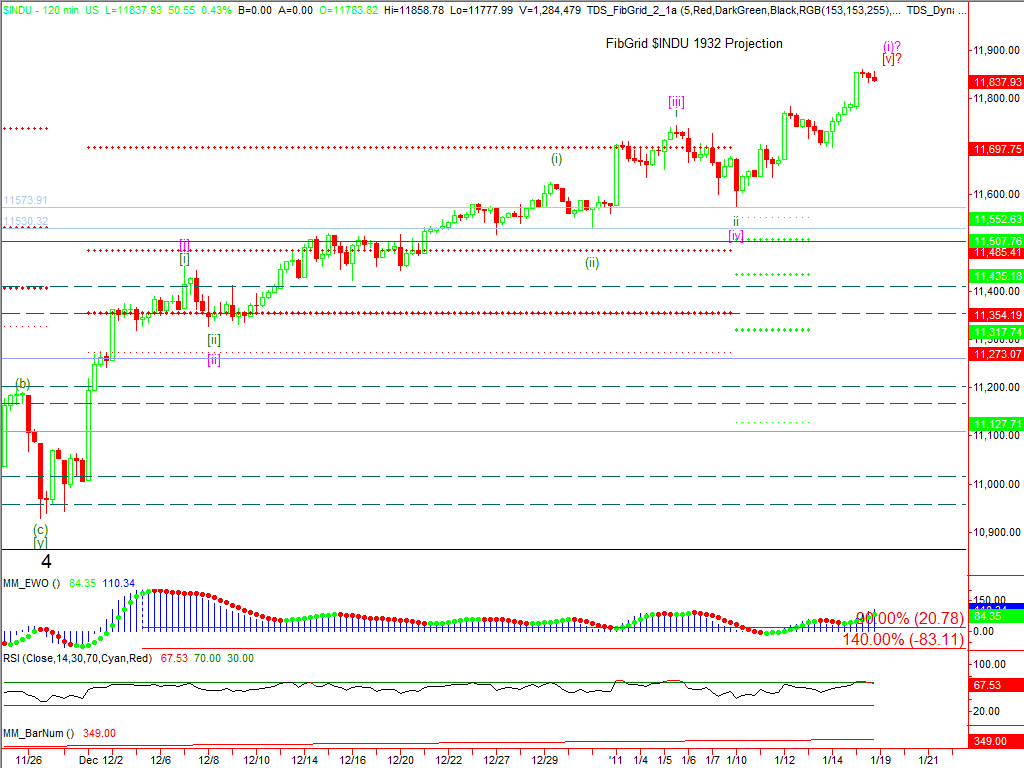Screen dimensions: 1024x768
Task: Select the 12/20 date on time axis
Action: (x=399, y=760)
